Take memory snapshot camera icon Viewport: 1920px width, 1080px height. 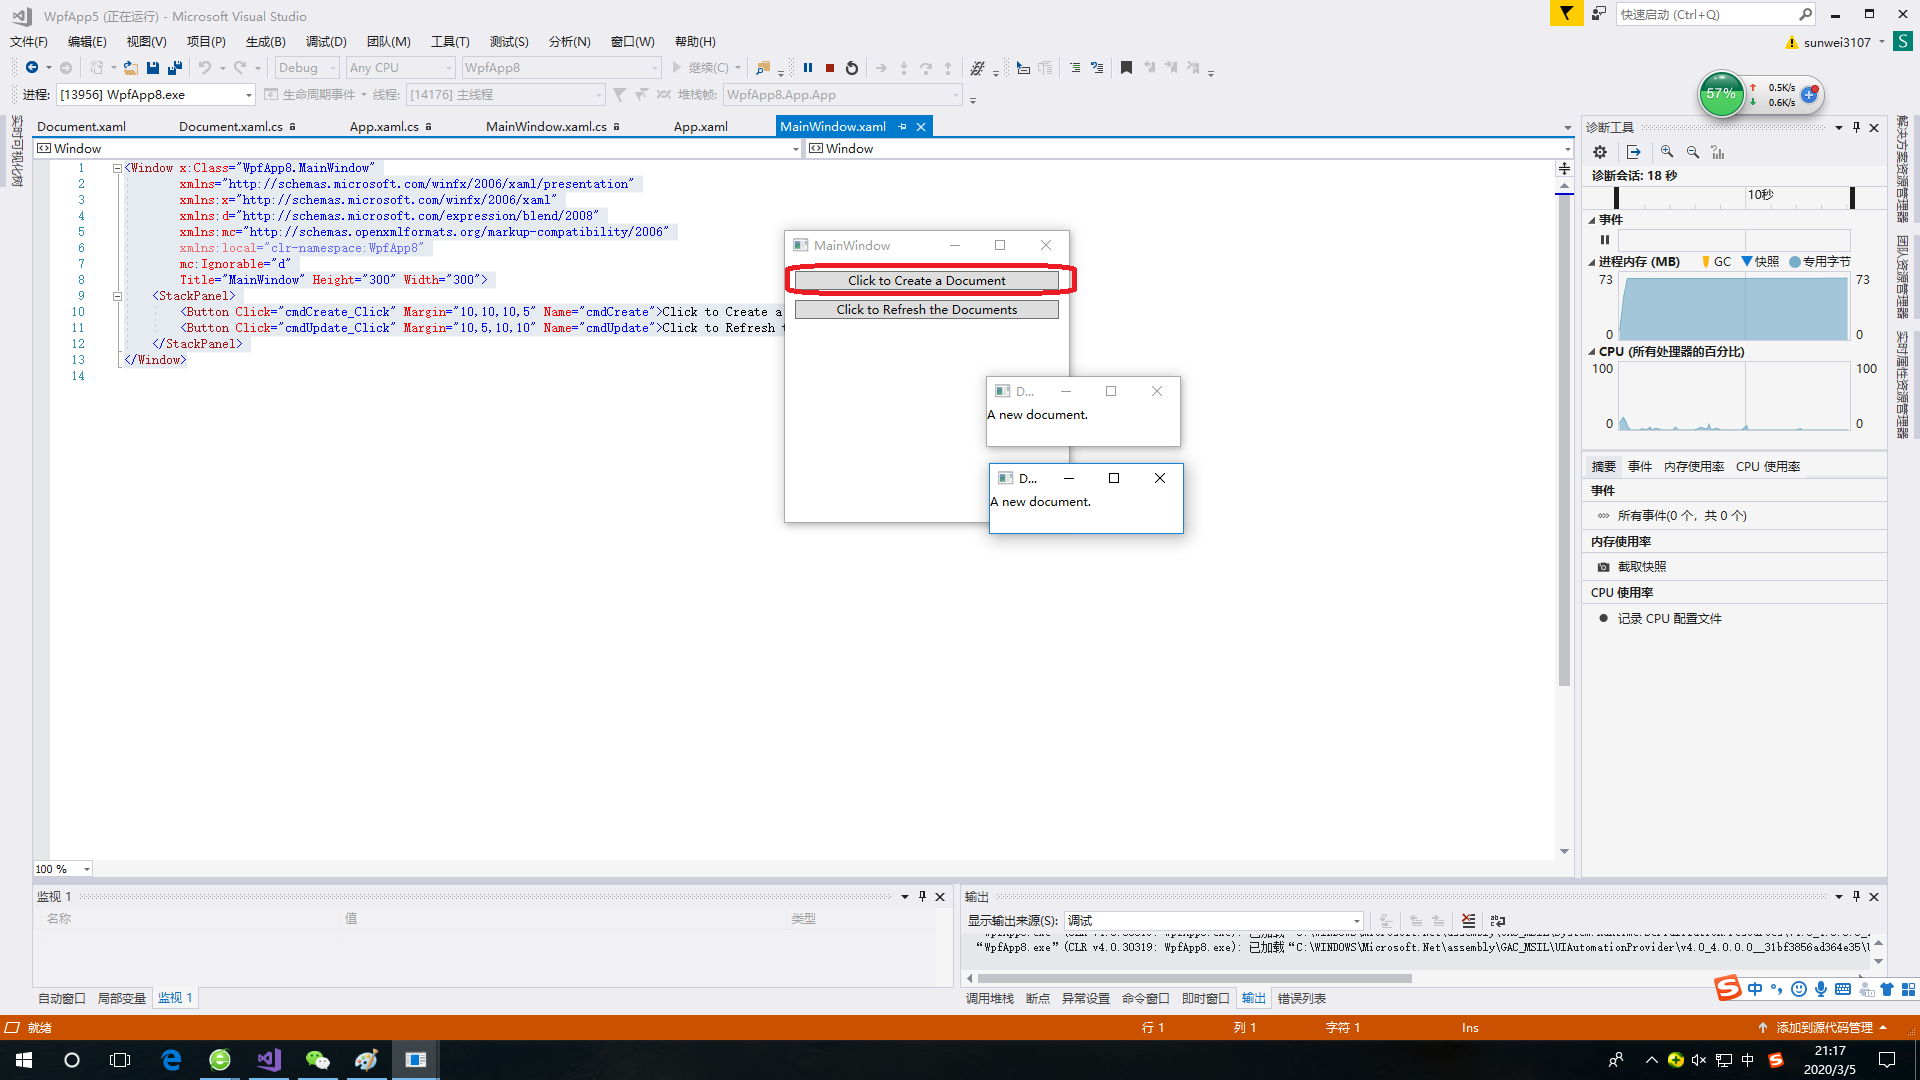pos(1604,567)
